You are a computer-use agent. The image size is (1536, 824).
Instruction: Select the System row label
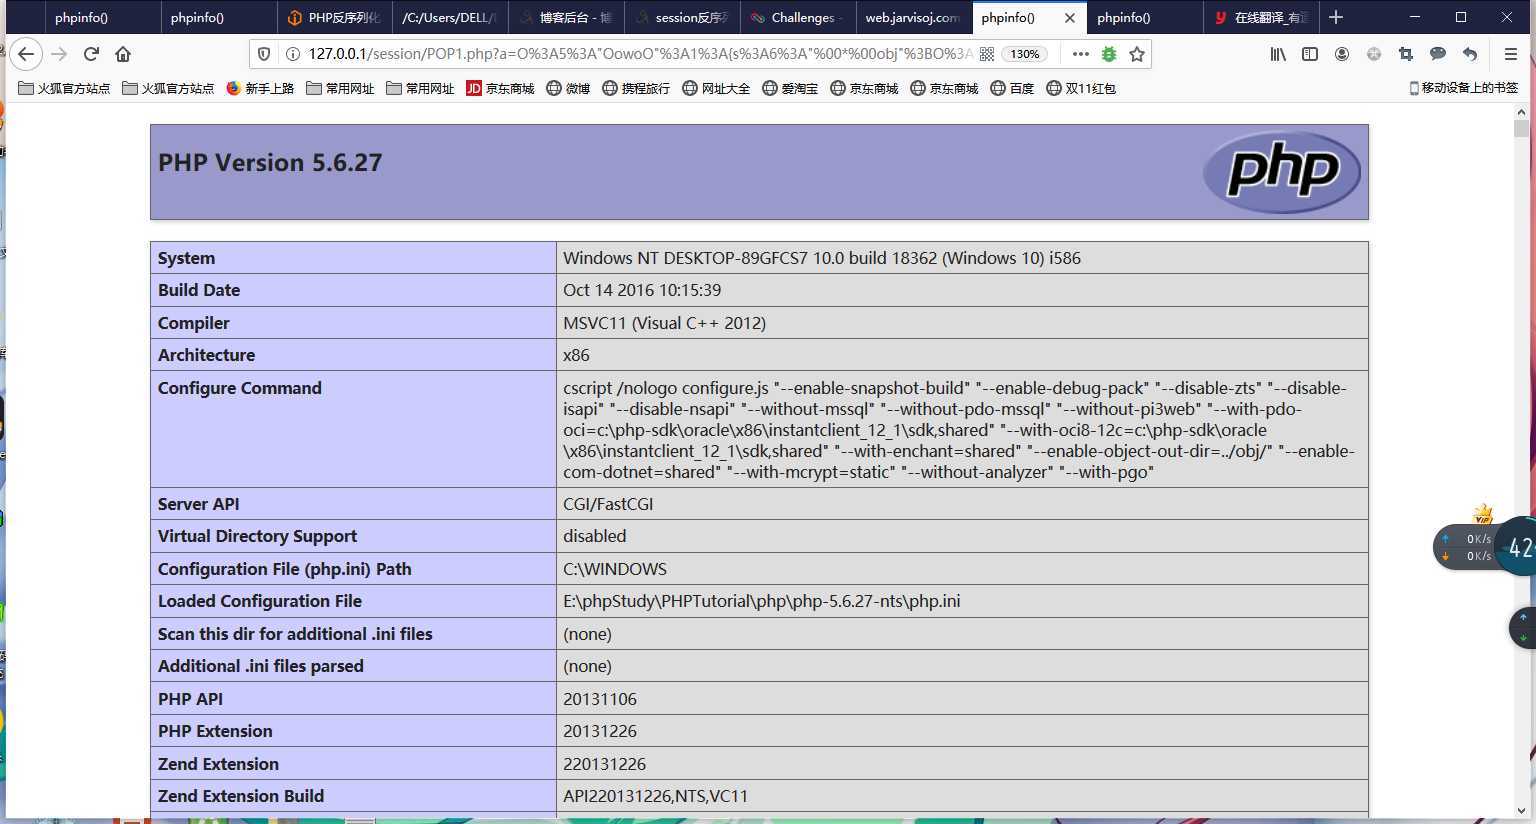186,258
